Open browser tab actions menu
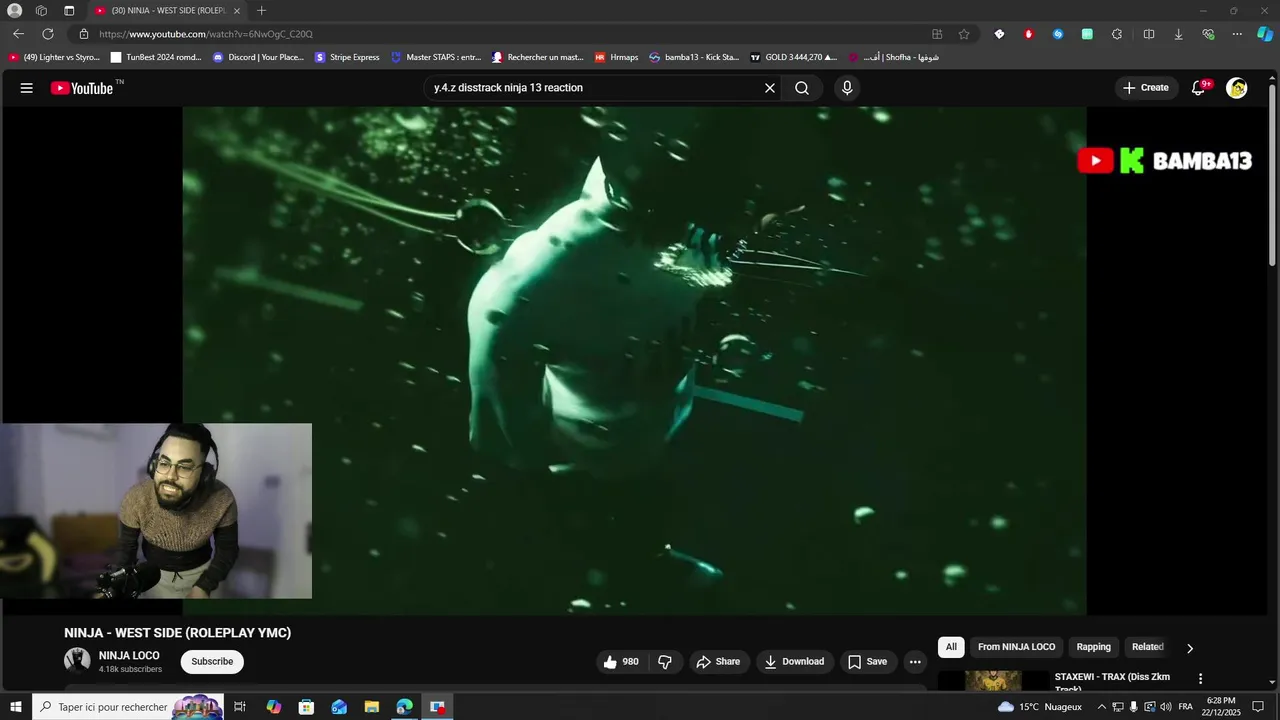1280x720 pixels. pos(69,11)
